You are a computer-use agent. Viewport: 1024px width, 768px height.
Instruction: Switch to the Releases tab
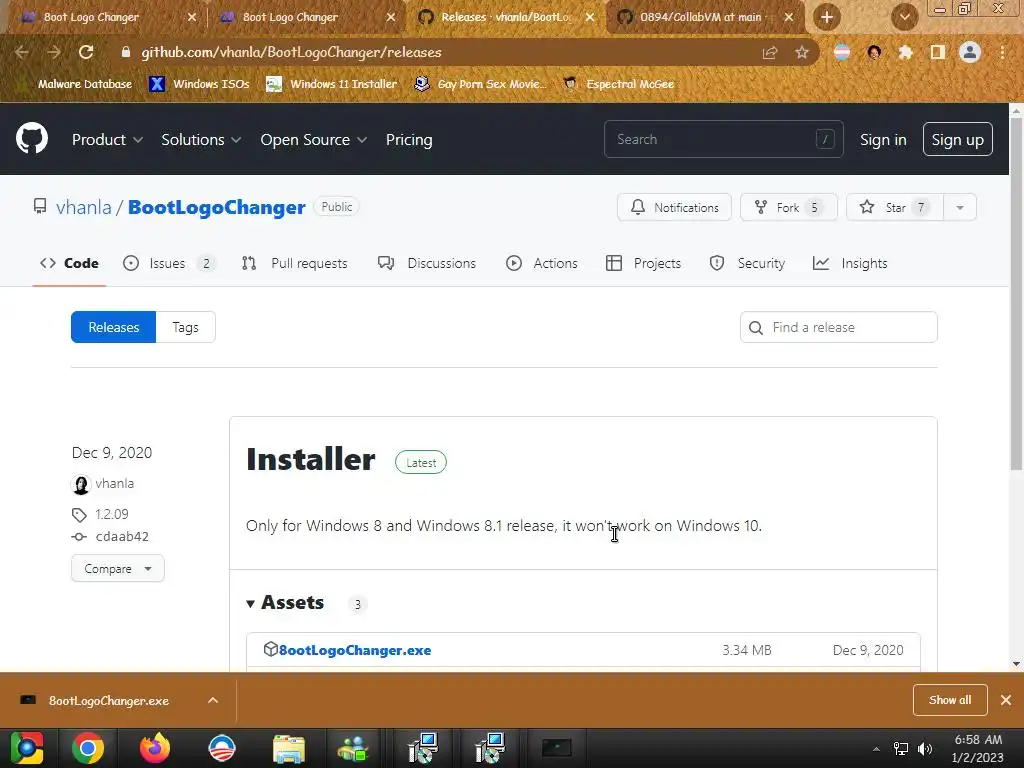point(114,327)
